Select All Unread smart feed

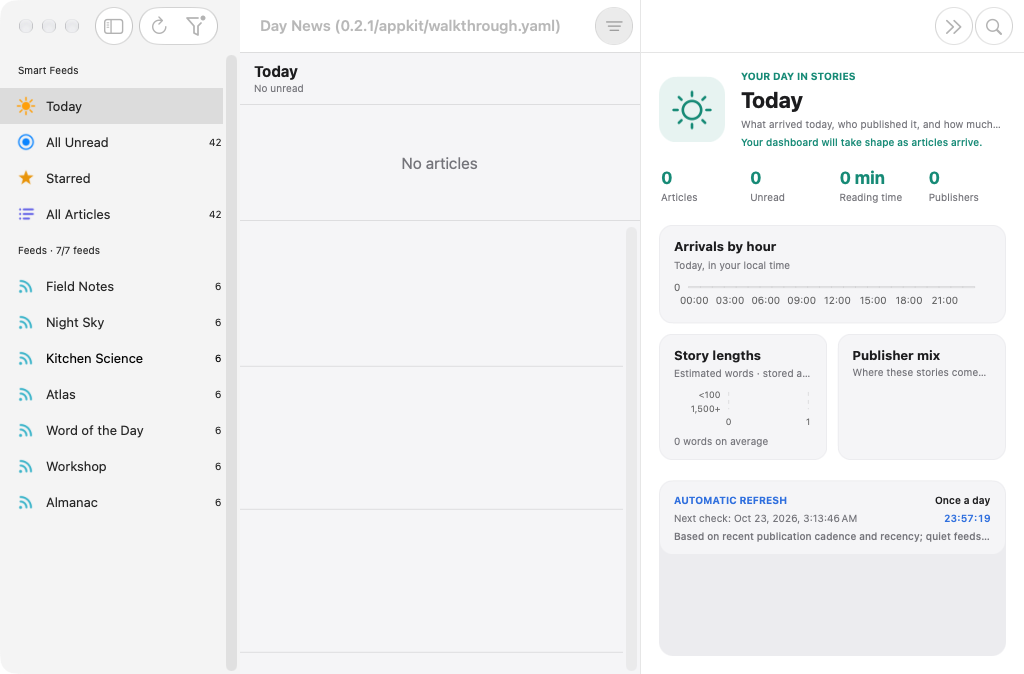[x=112, y=142]
